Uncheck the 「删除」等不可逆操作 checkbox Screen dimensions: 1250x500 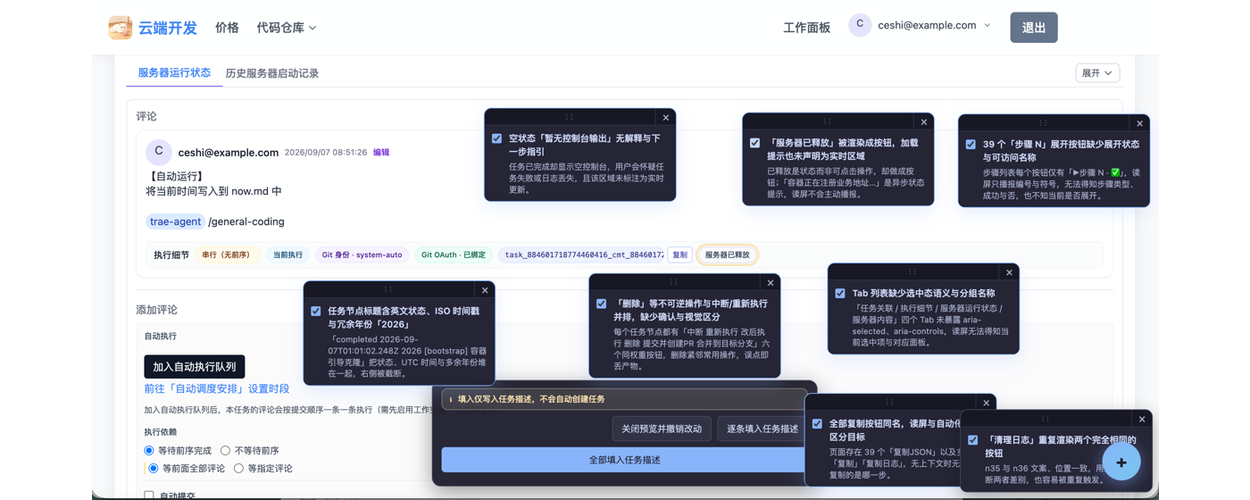[x=601, y=304]
